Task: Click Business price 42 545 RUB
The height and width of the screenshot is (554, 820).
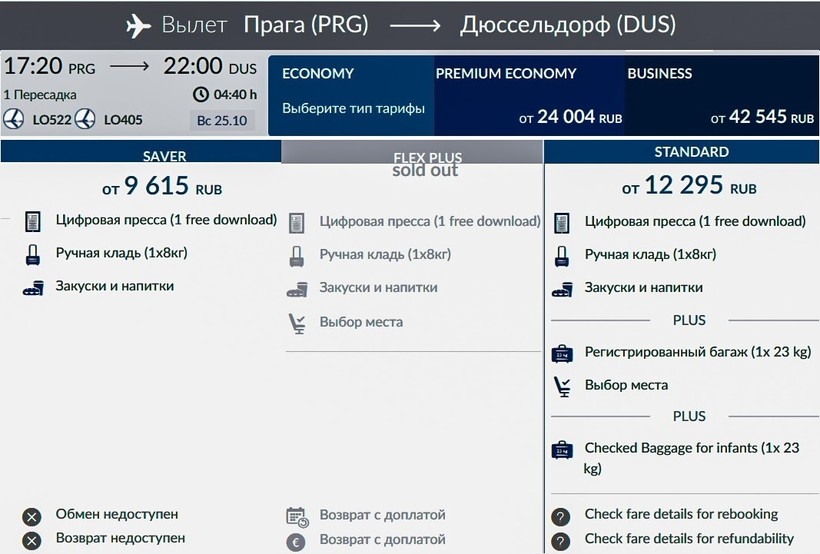Action: point(762,117)
